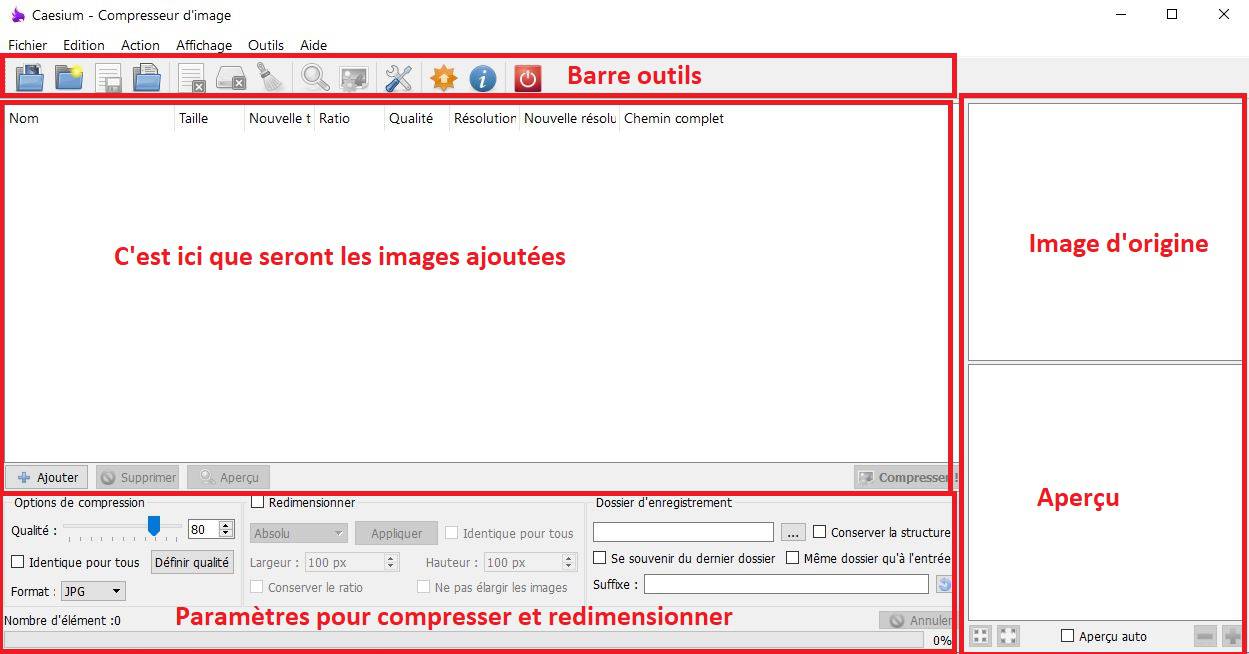Image resolution: width=1249 pixels, height=654 pixels.
Task: Click the original size icon under preview
Action: pos(1008,636)
